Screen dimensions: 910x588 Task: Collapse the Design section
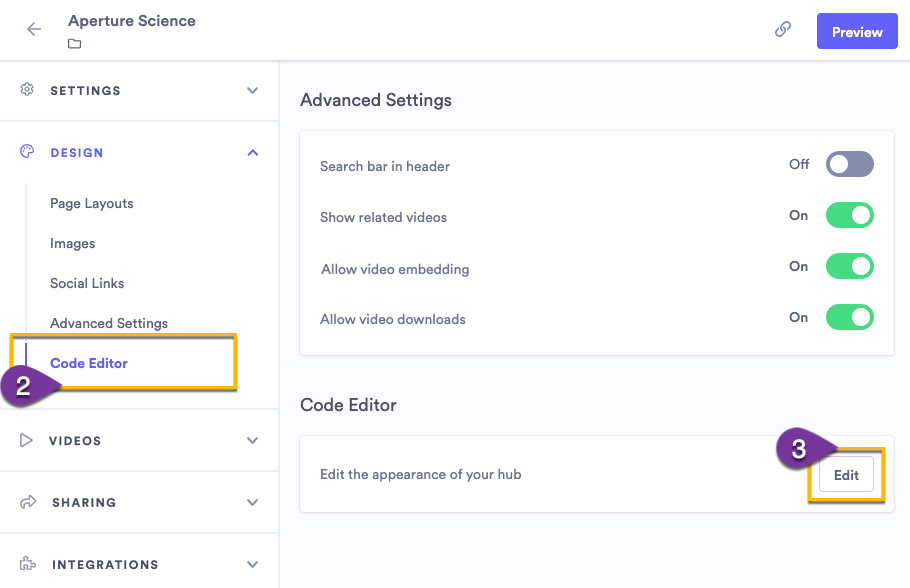click(252, 152)
